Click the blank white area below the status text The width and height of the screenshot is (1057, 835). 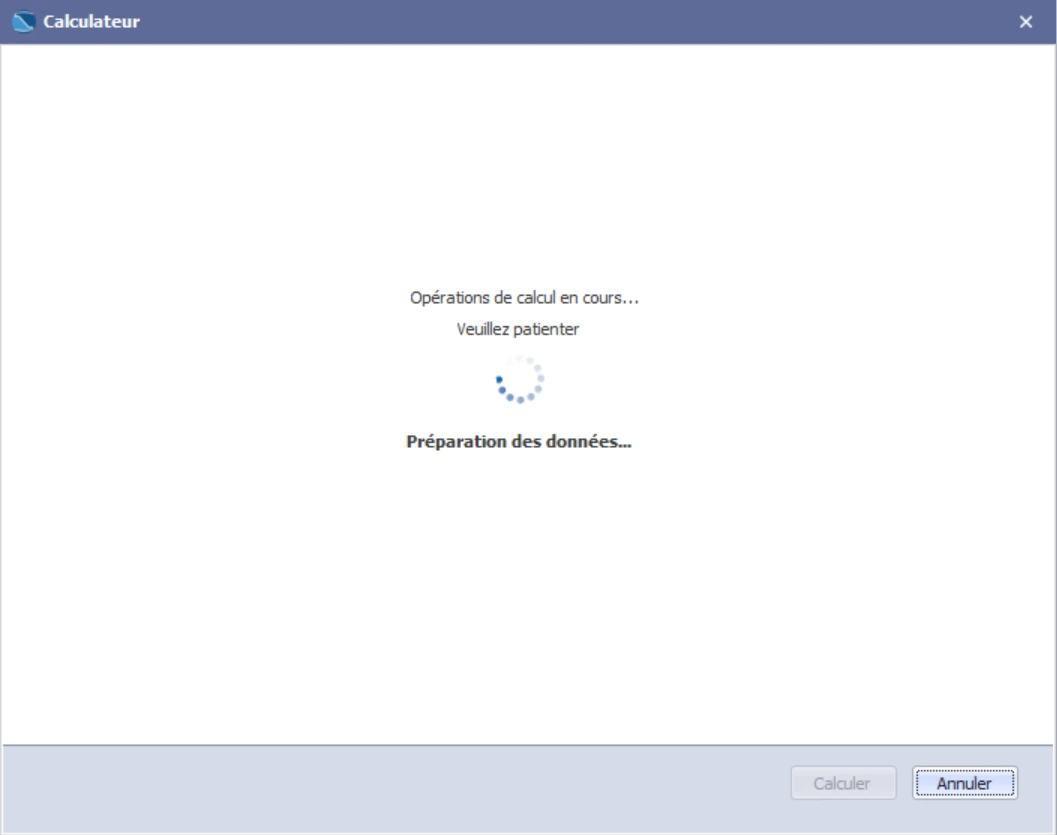point(526,593)
